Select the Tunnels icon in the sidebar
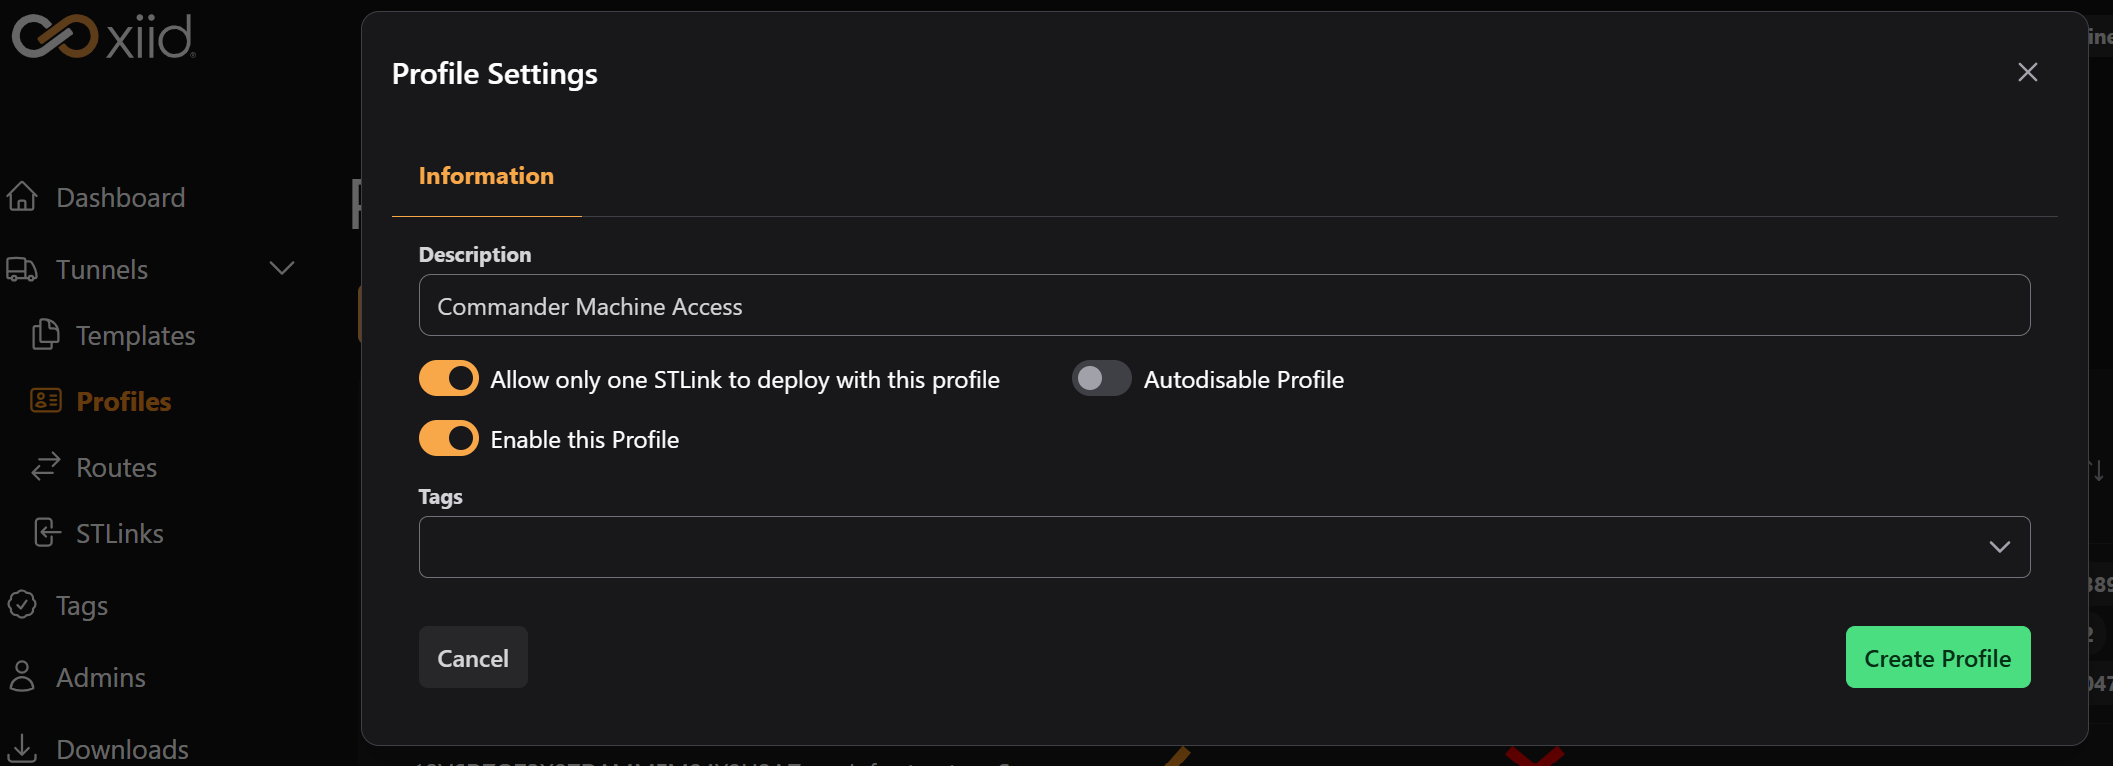This screenshot has width=2113, height=766. click(22, 269)
